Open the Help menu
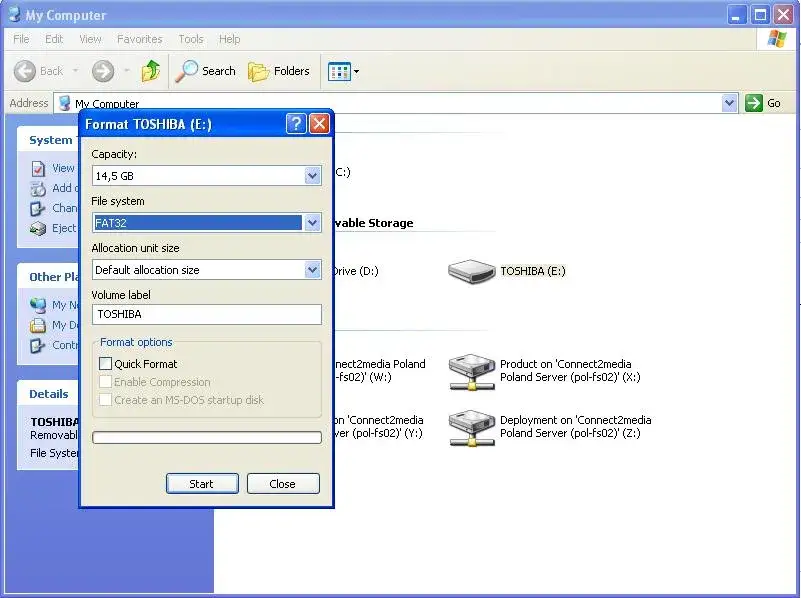 229,39
